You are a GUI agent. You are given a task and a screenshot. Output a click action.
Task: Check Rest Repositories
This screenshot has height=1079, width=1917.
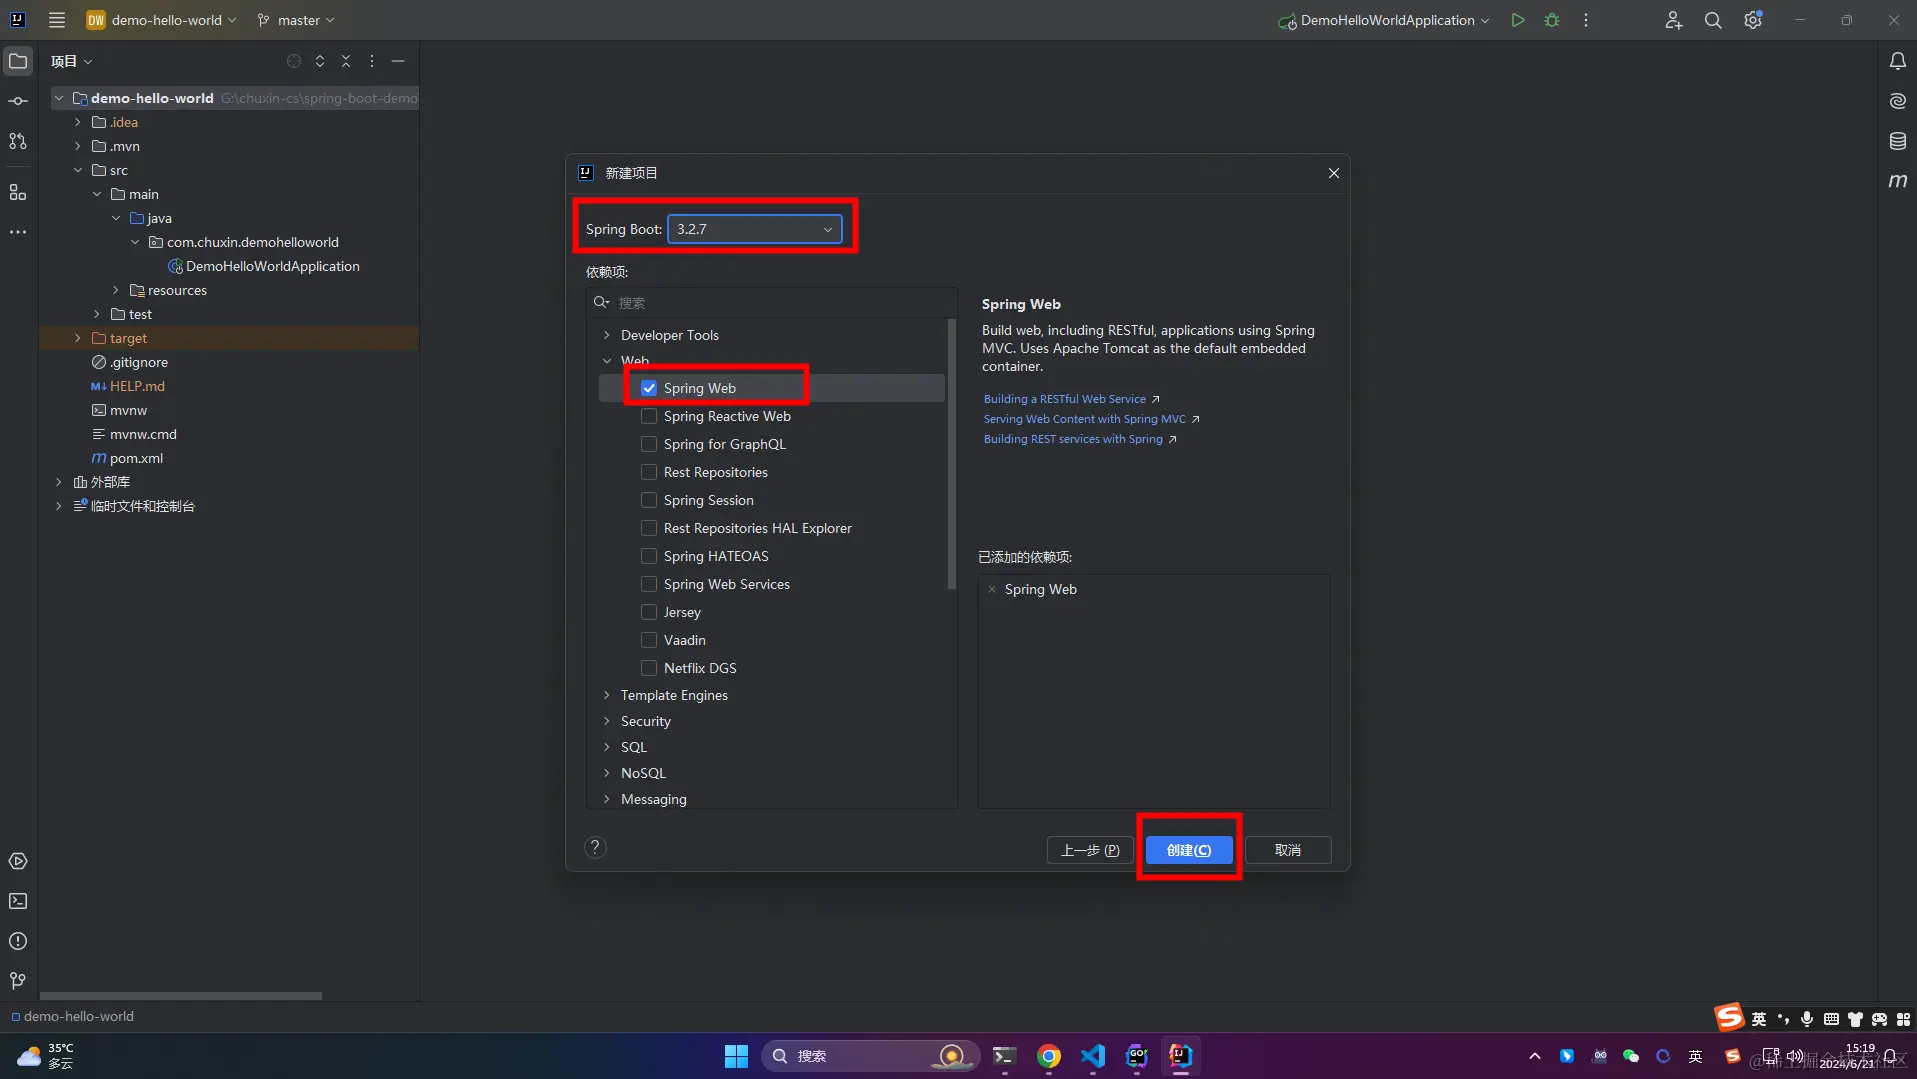[649, 472]
